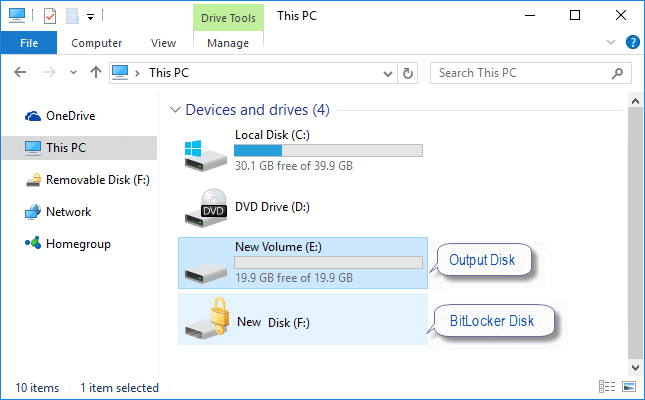This screenshot has height=400, width=645.
Task: Expand the Customize Quick Access Toolbar dropdown
Action: click(x=91, y=16)
